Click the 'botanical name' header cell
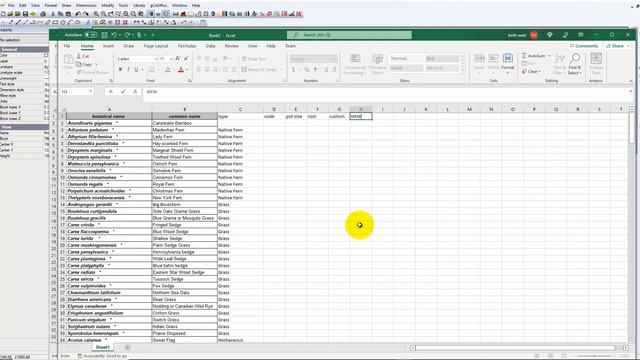Viewport: 640px width, 360px height. (x=109, y=116)
